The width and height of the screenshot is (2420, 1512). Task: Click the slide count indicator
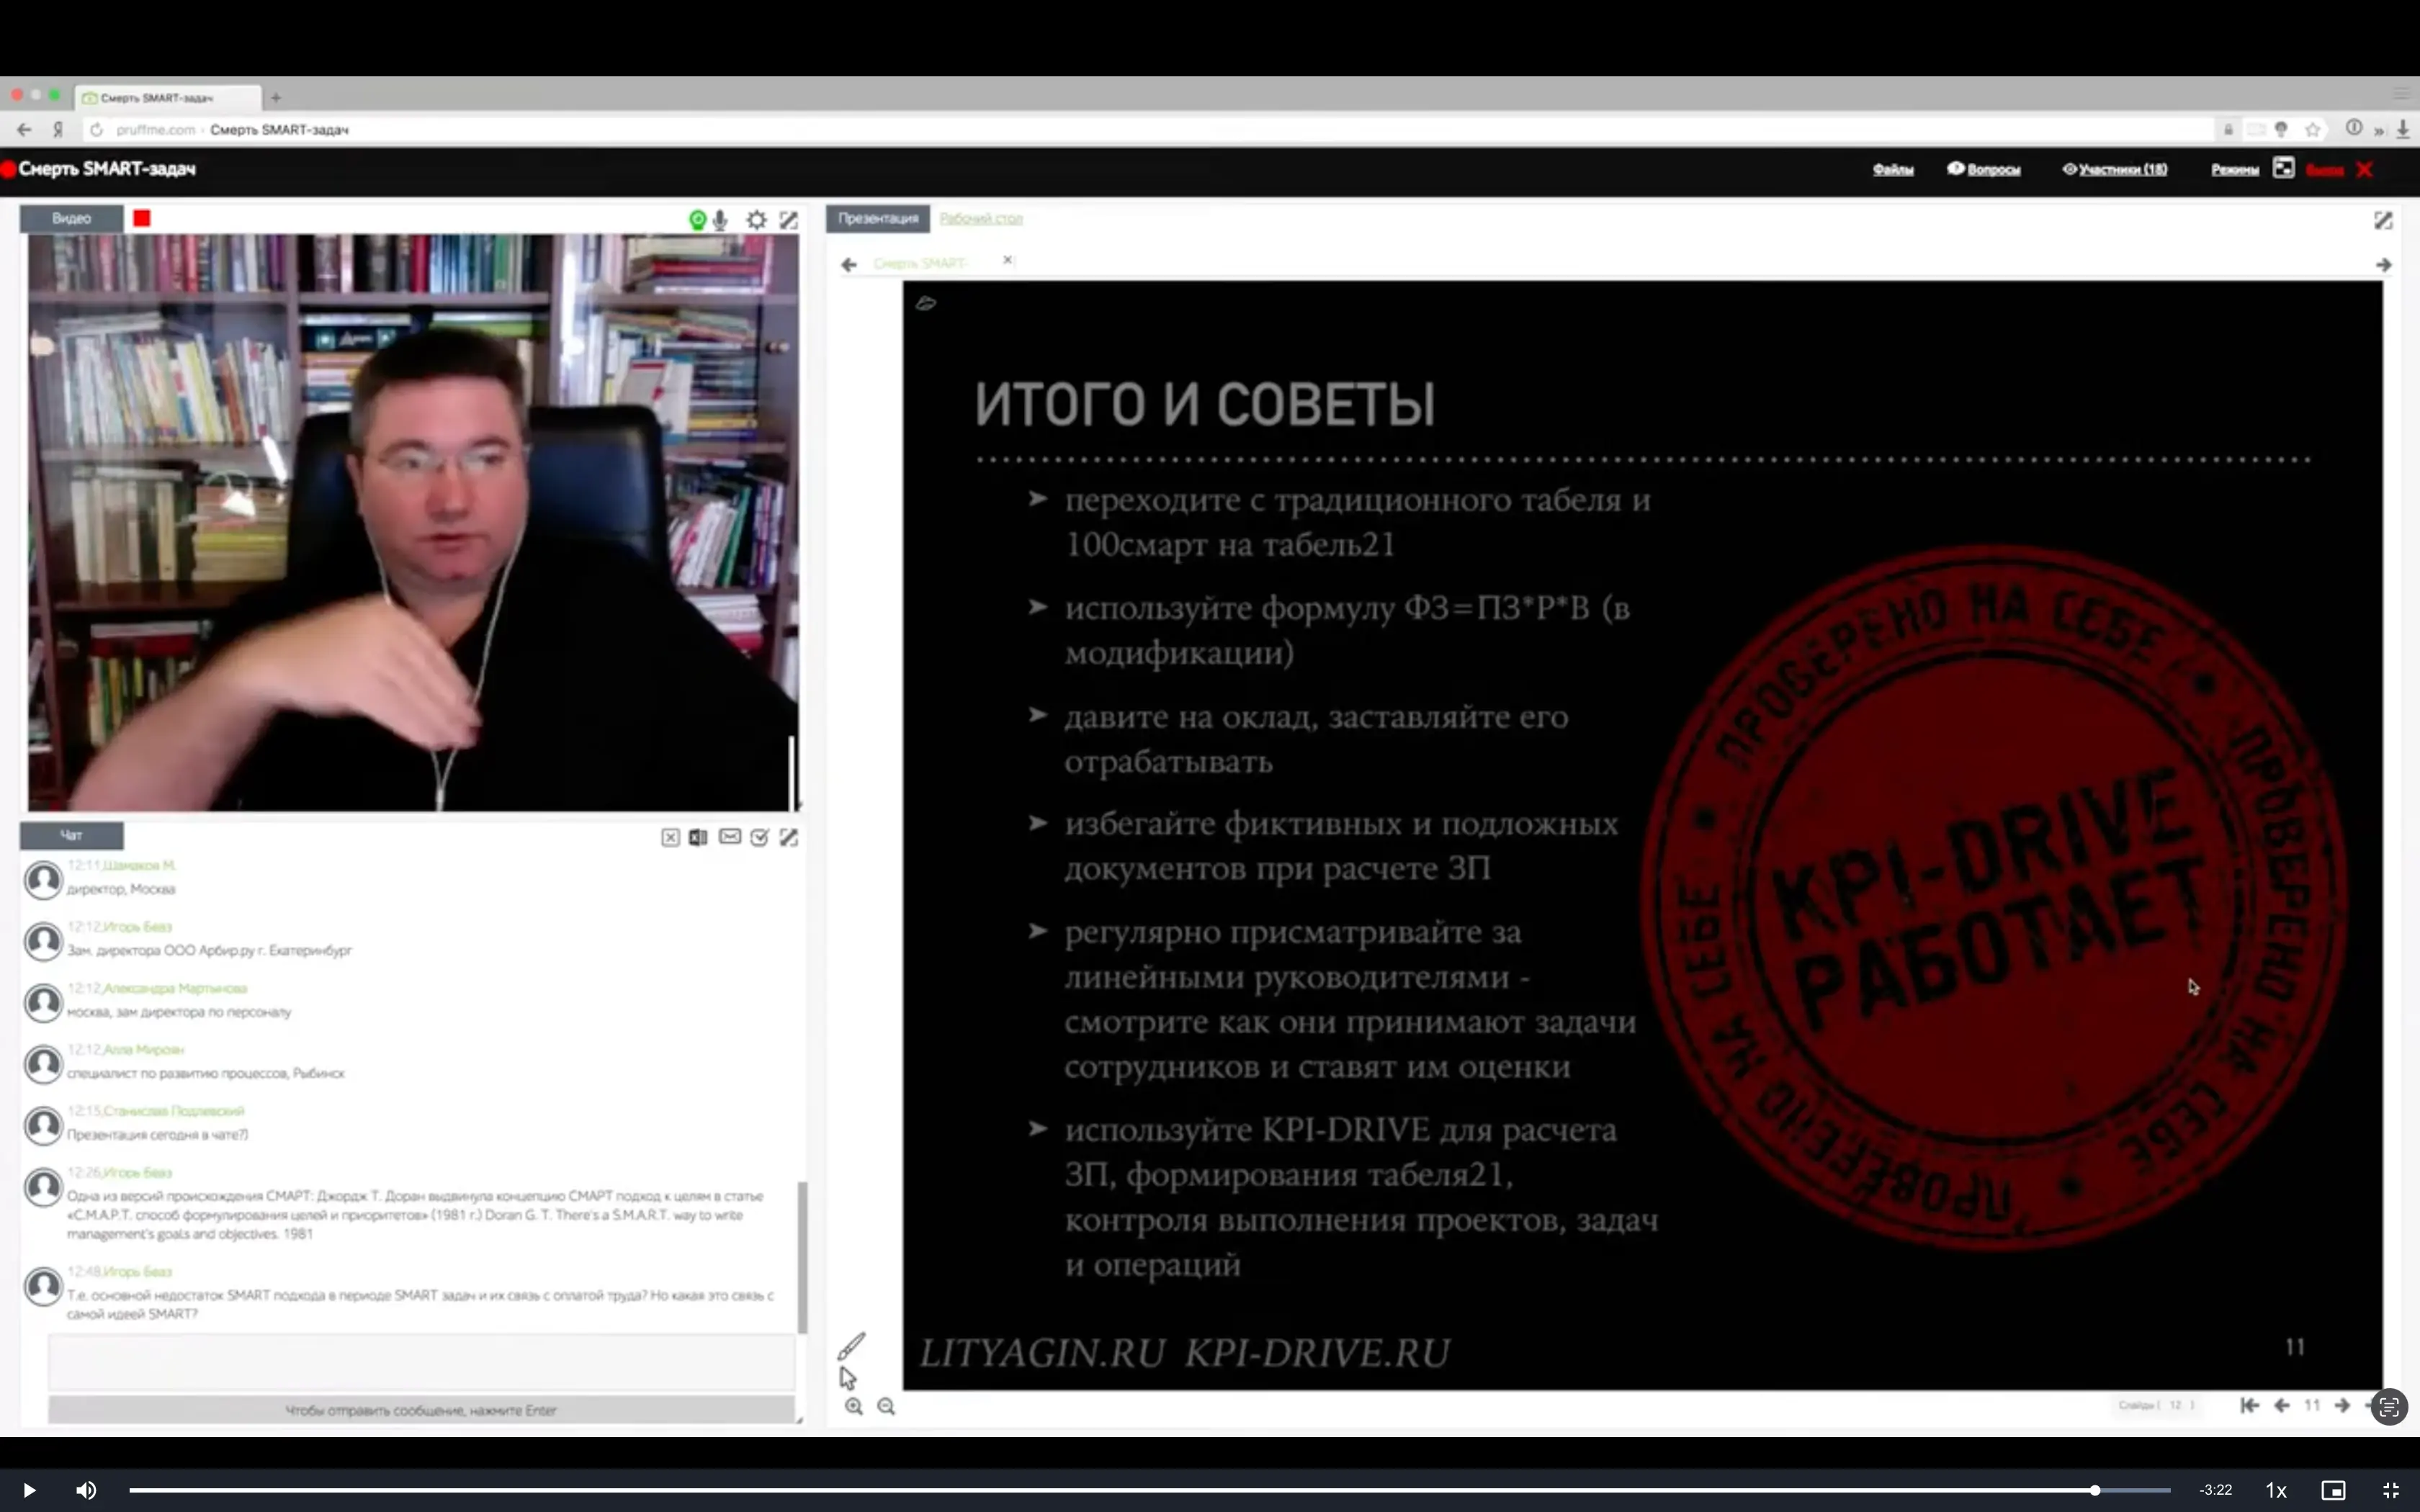(2156, 1405)
